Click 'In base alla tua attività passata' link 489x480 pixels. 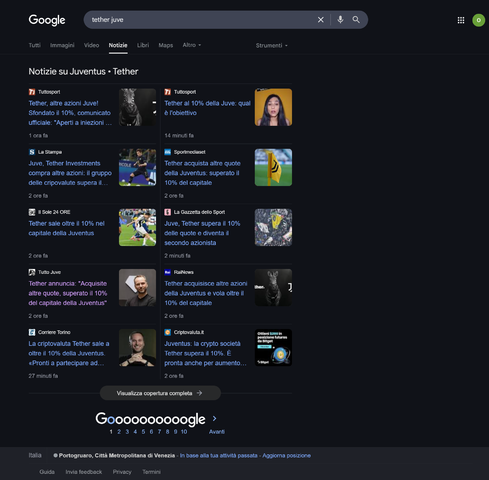coord(219,455)
